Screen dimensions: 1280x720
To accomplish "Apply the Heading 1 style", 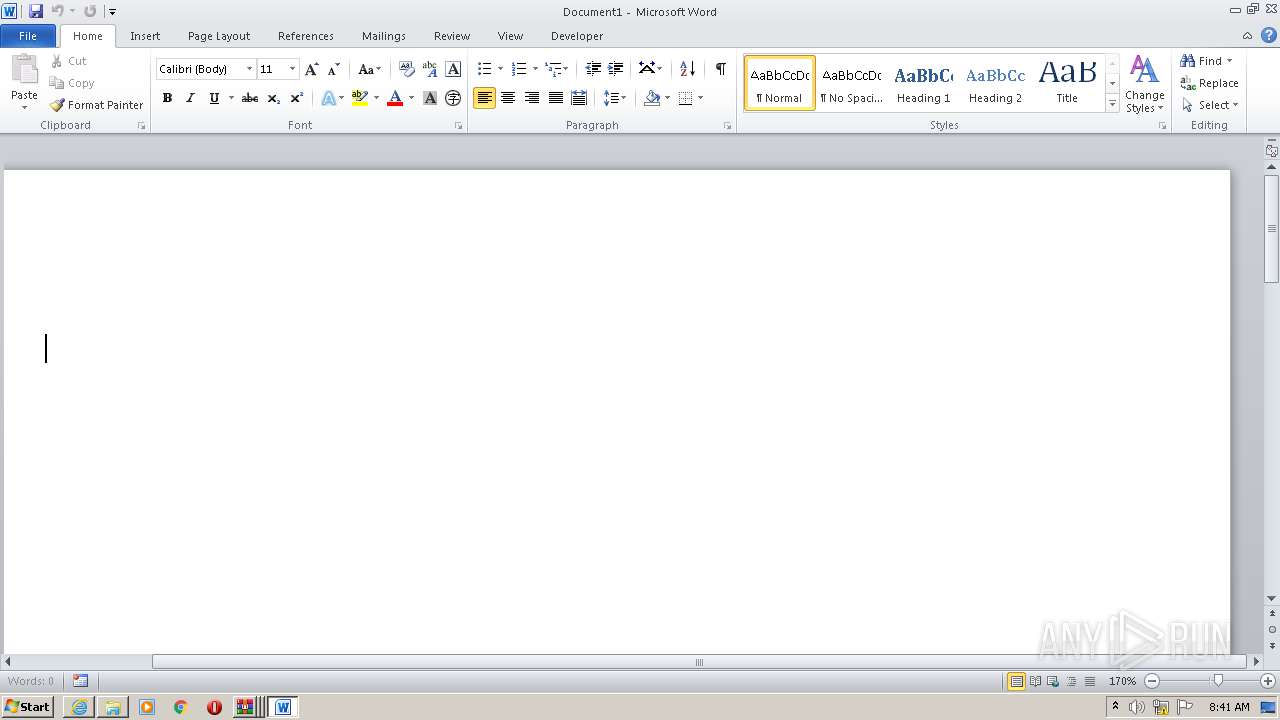I will coord(923,83).
